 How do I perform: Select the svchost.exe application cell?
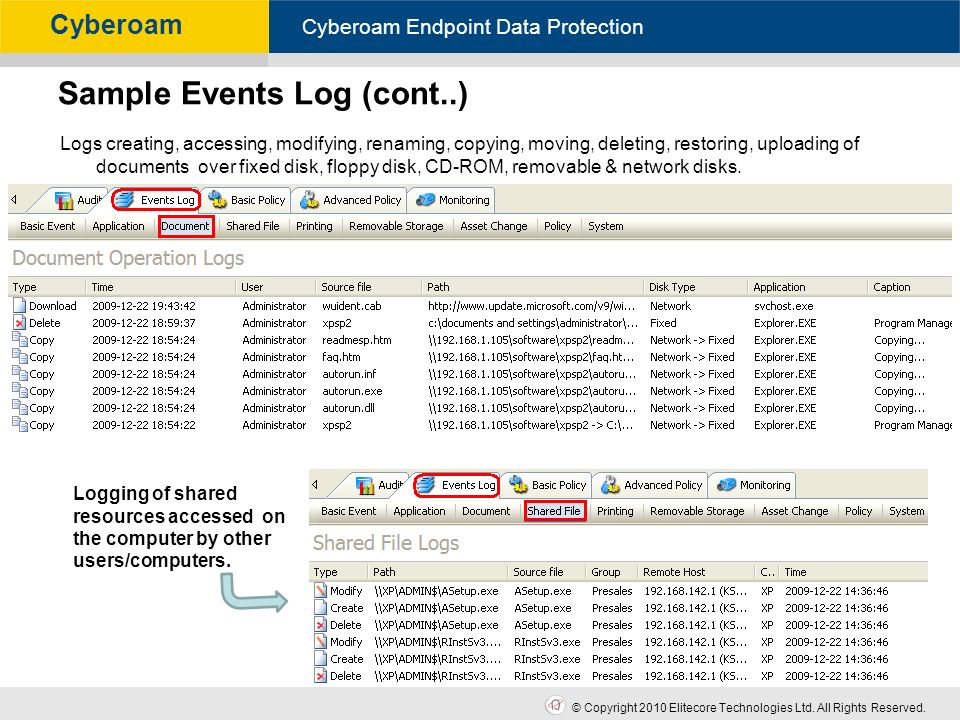(784, 306)
